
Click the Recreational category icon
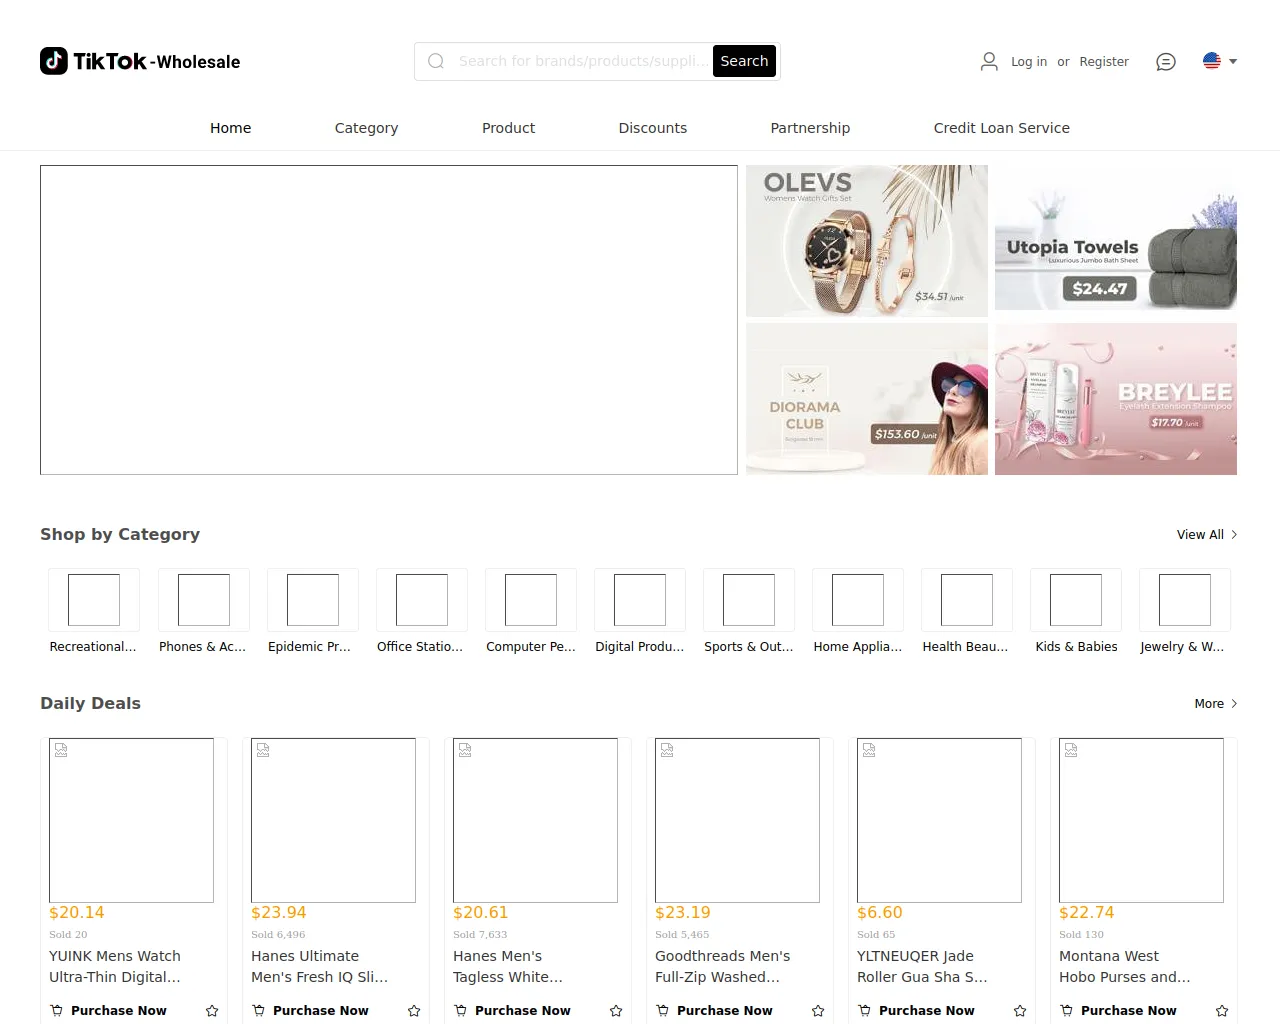coord(94,600)
